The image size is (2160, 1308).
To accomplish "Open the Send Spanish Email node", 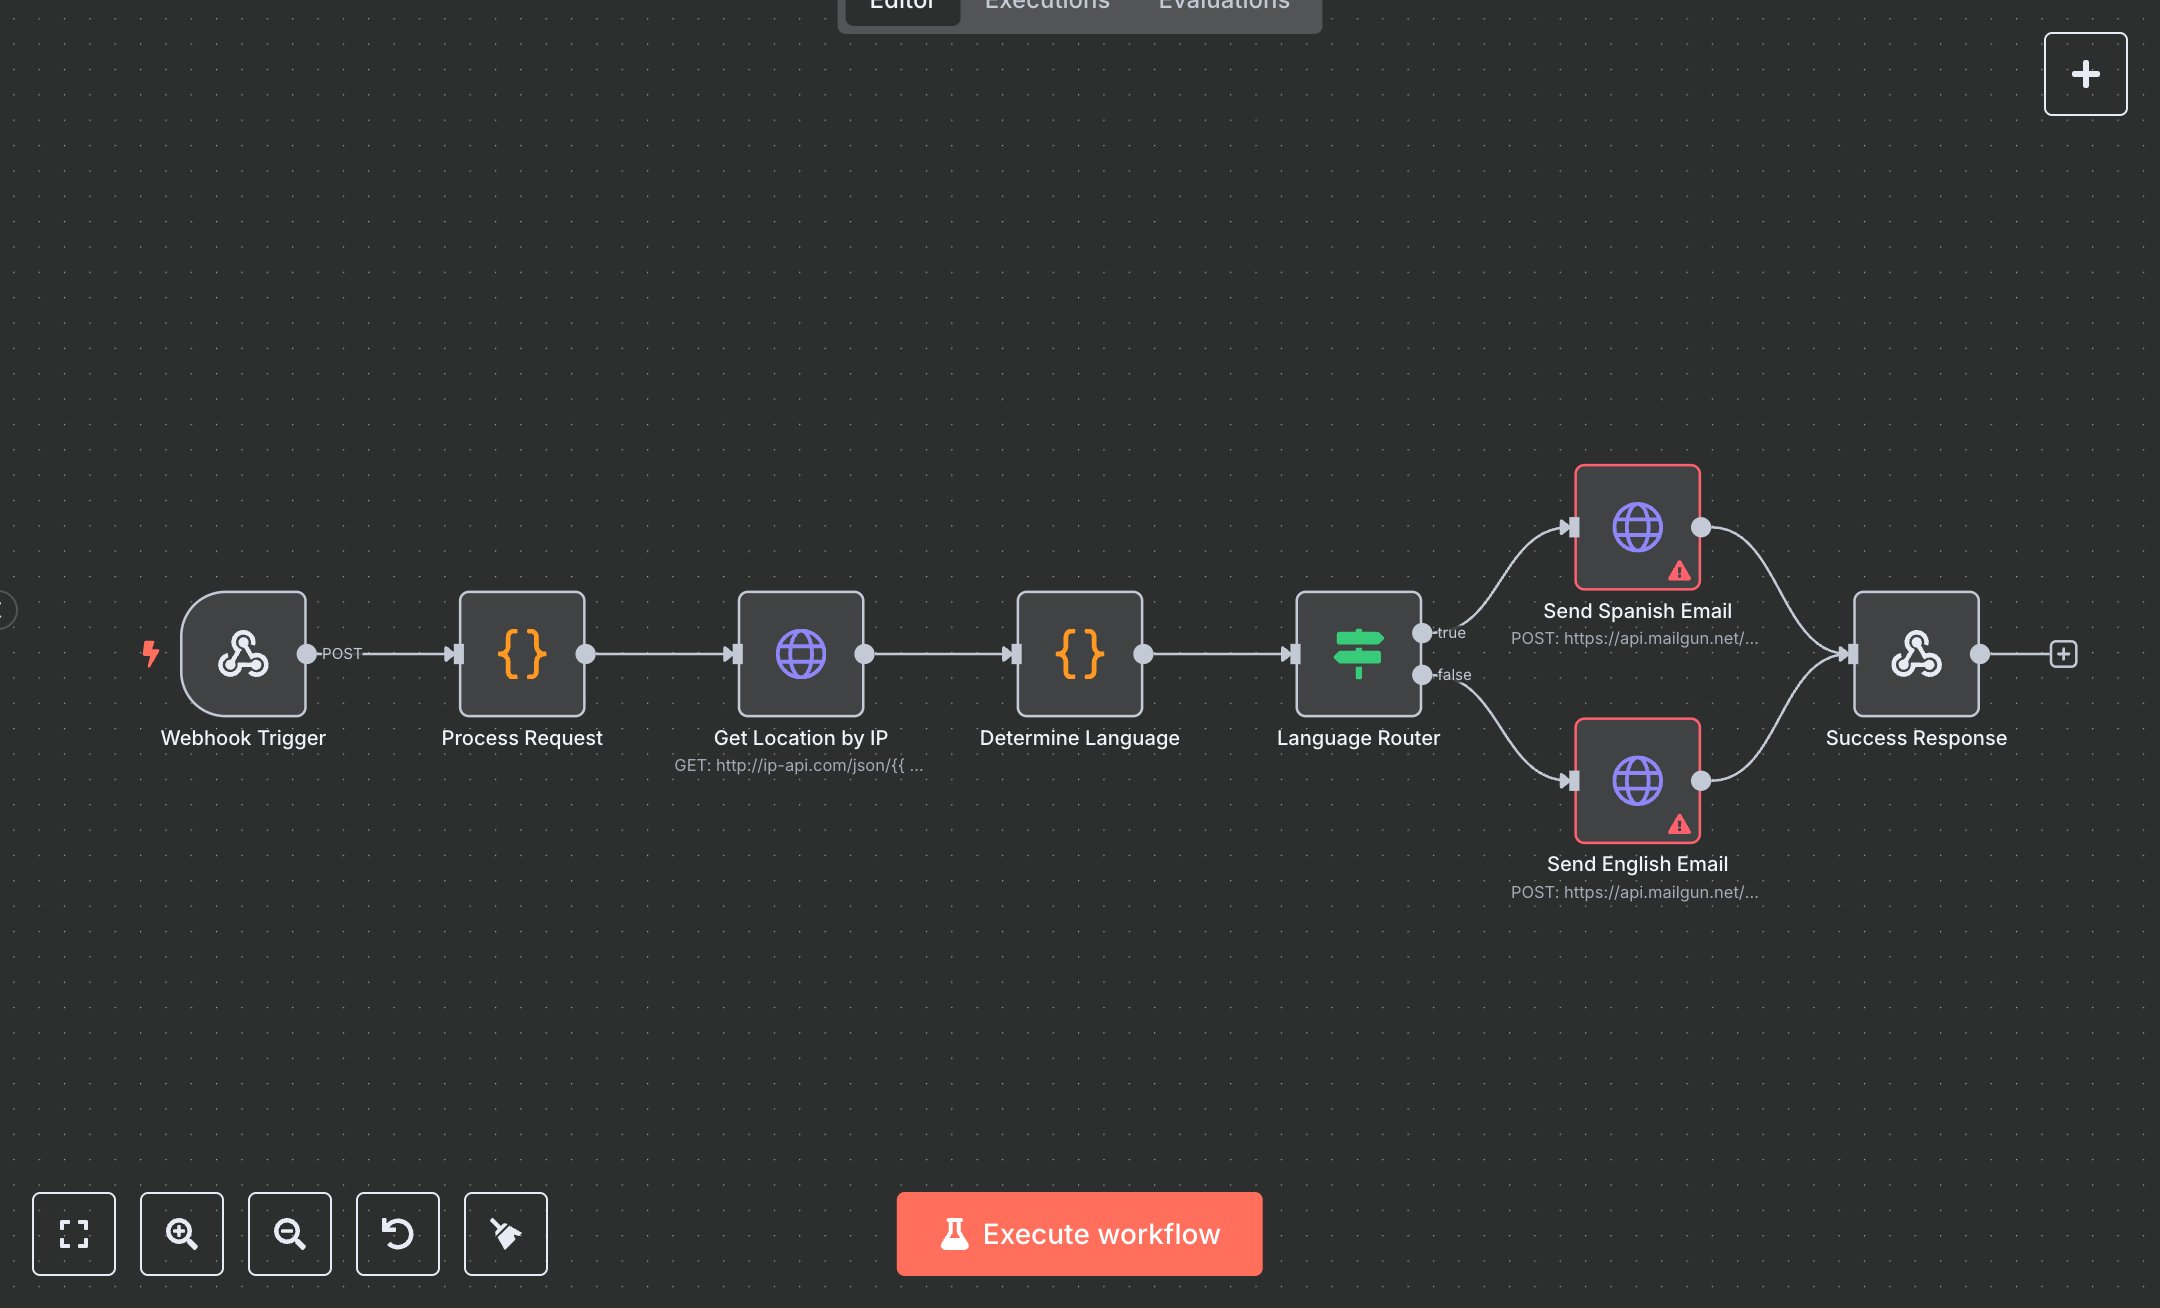I will (x=1637, y=527).
